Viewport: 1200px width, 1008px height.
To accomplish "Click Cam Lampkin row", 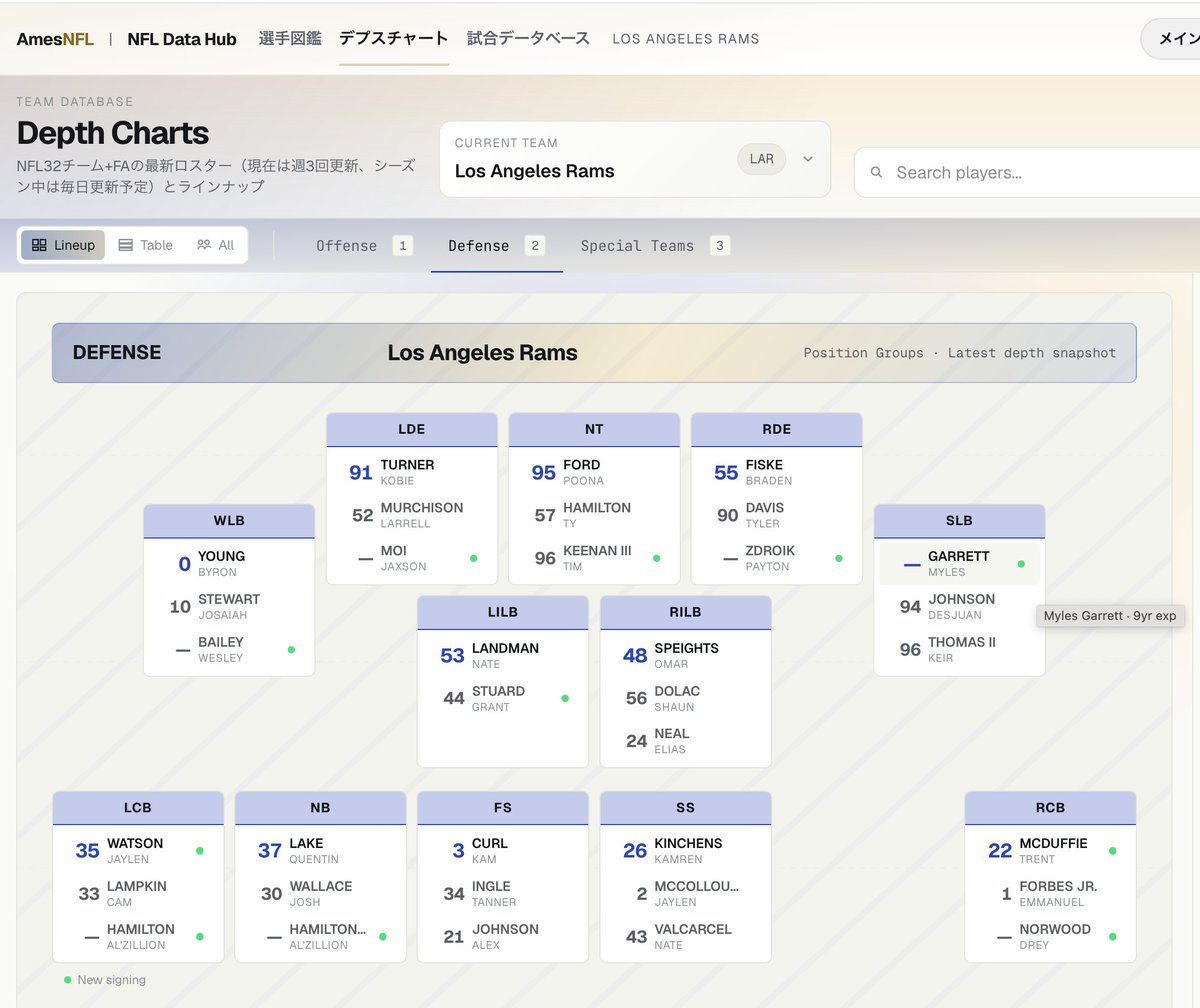I will point(138,894).
